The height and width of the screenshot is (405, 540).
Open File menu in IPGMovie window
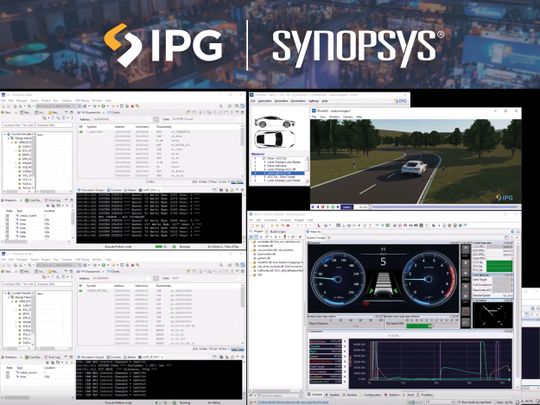(314, 117)
